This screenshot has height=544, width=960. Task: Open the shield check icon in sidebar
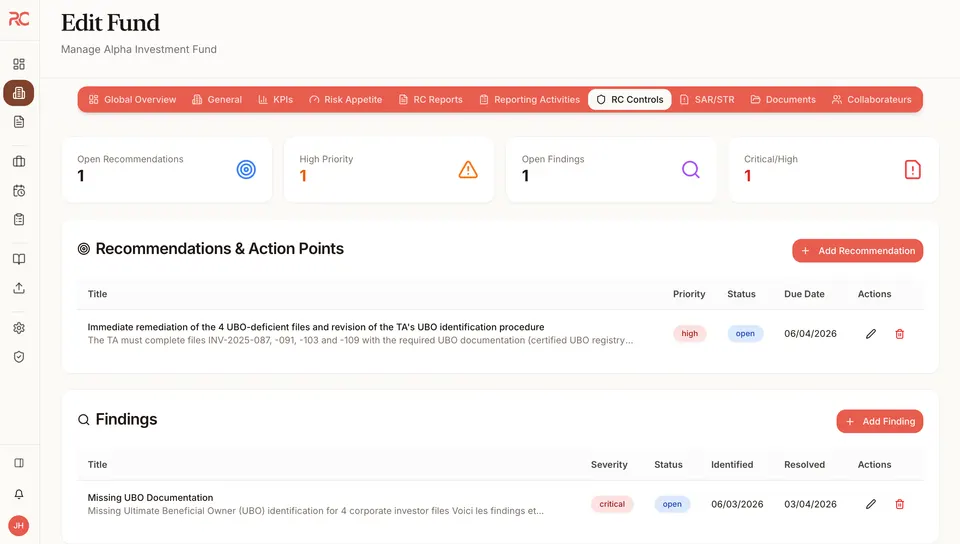pyautogui.click(x=19, y=357)
